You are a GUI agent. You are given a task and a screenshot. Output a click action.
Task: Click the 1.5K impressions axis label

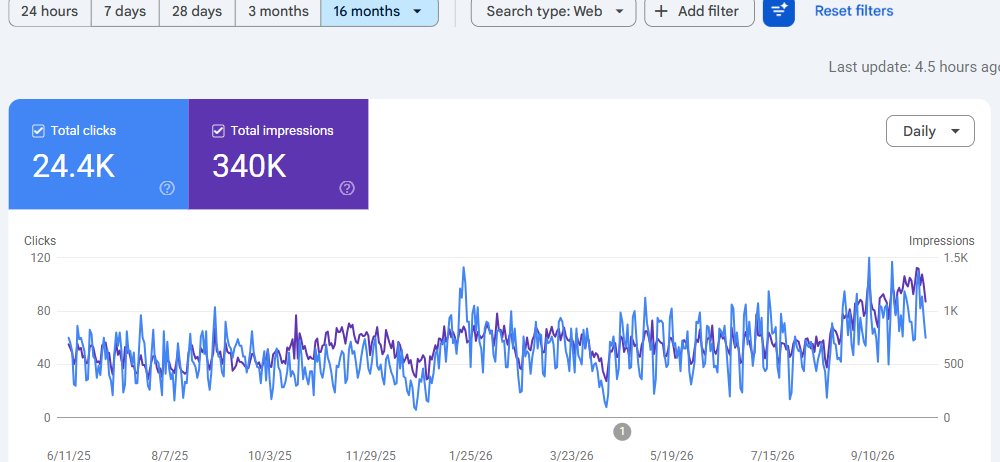(x=956, y=258)
